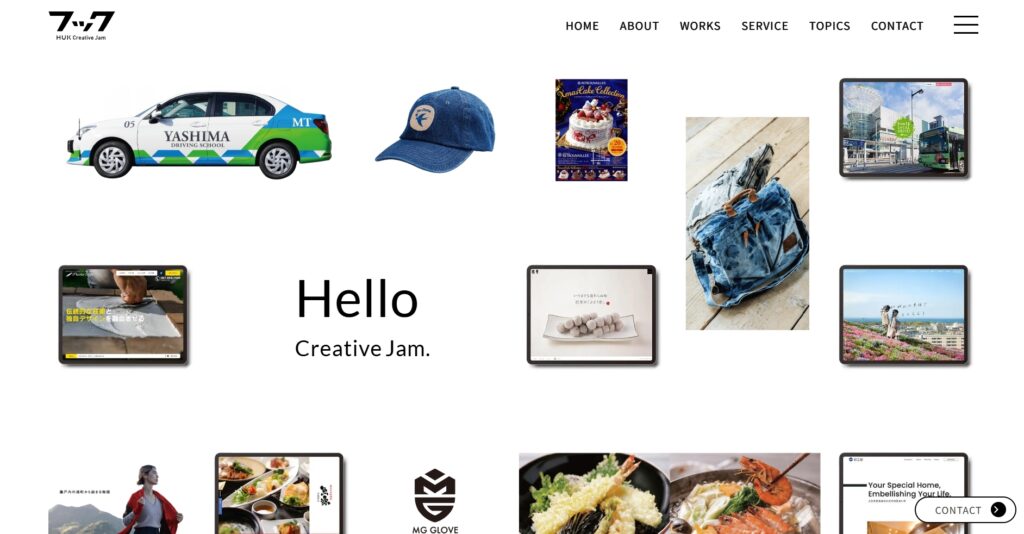The image size is (1024, 534).
Task: Open the Xmas Cake Collection flyer
Action: [591, 130]
